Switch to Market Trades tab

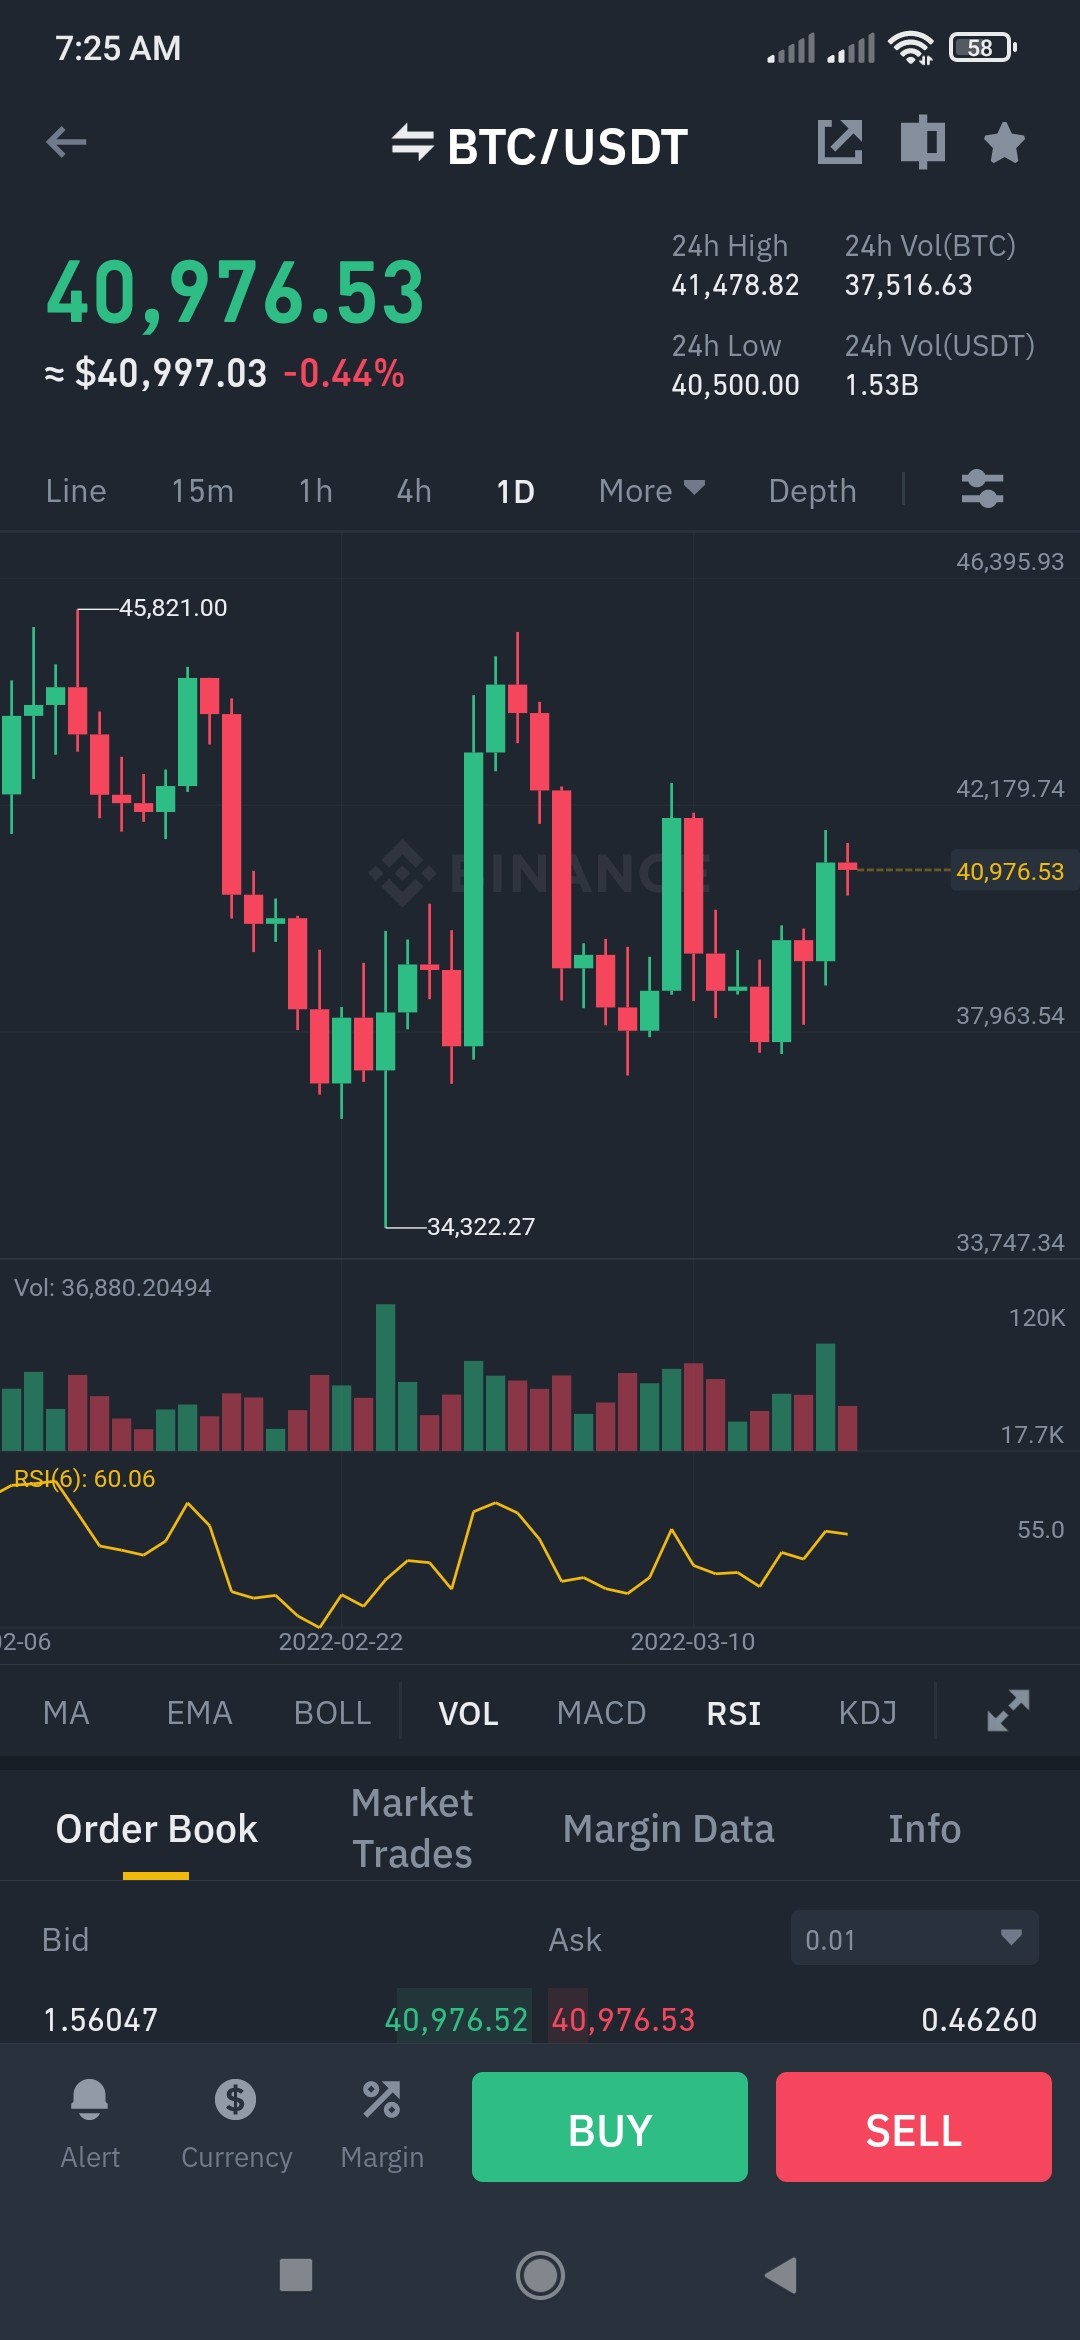[412, 1828]
